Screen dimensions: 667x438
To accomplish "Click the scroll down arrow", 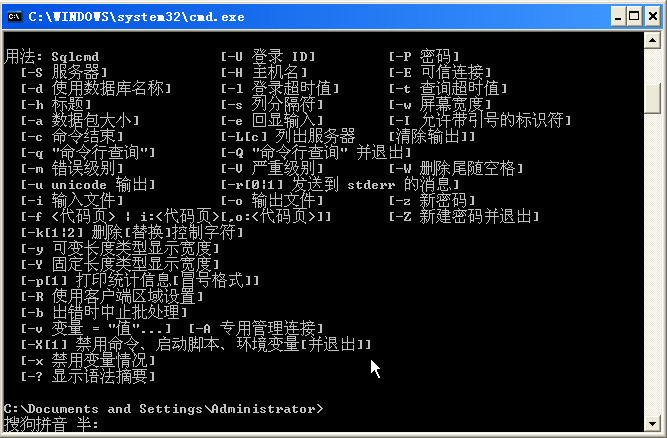I will pyautogui.click(x=652, y=423).
